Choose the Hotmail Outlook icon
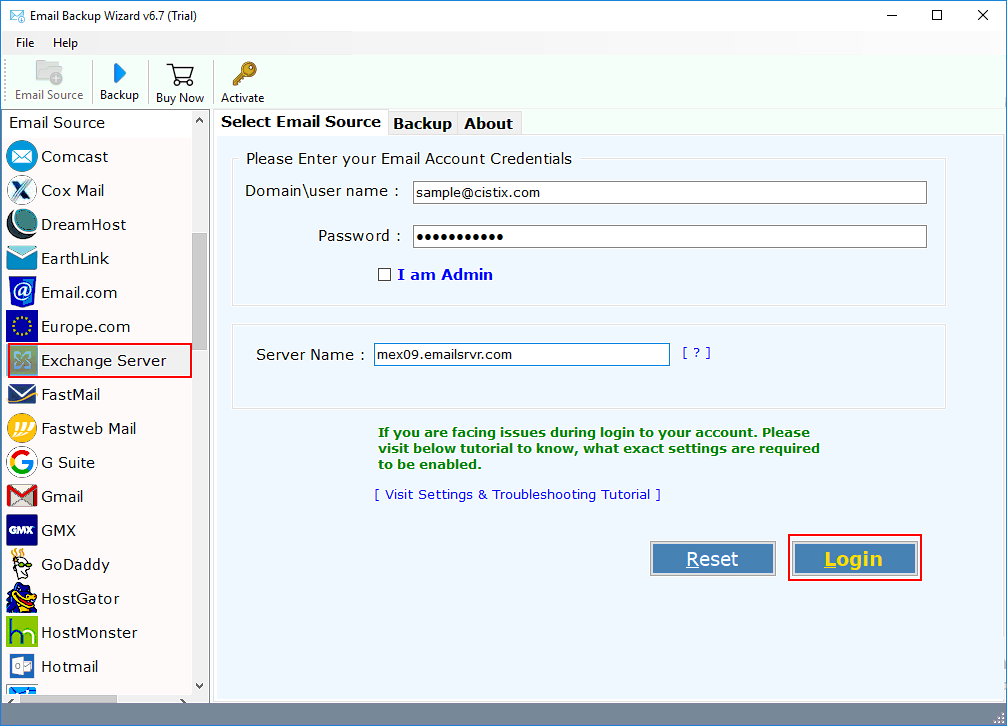The height and width of the screenshot is (726, 1007). pos(22,666)
